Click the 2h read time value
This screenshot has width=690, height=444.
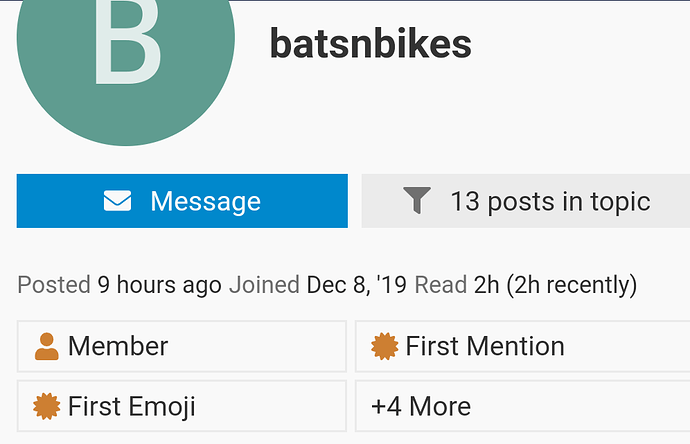485,285
